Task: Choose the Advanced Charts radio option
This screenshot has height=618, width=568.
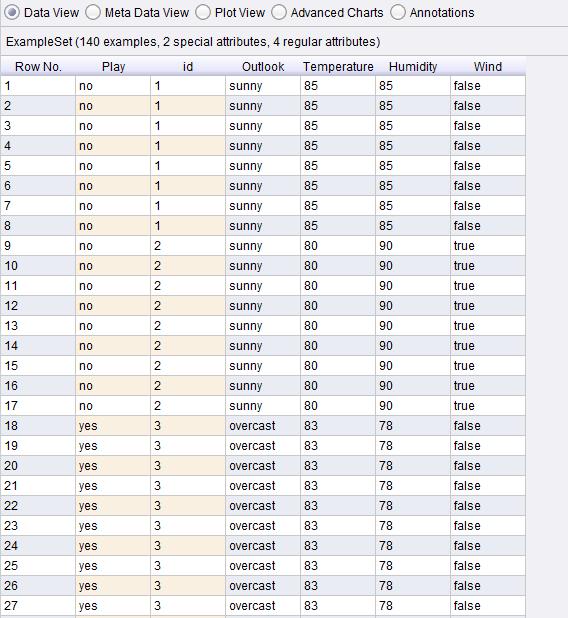Action: pyautogui.click(x=327, y=13)
